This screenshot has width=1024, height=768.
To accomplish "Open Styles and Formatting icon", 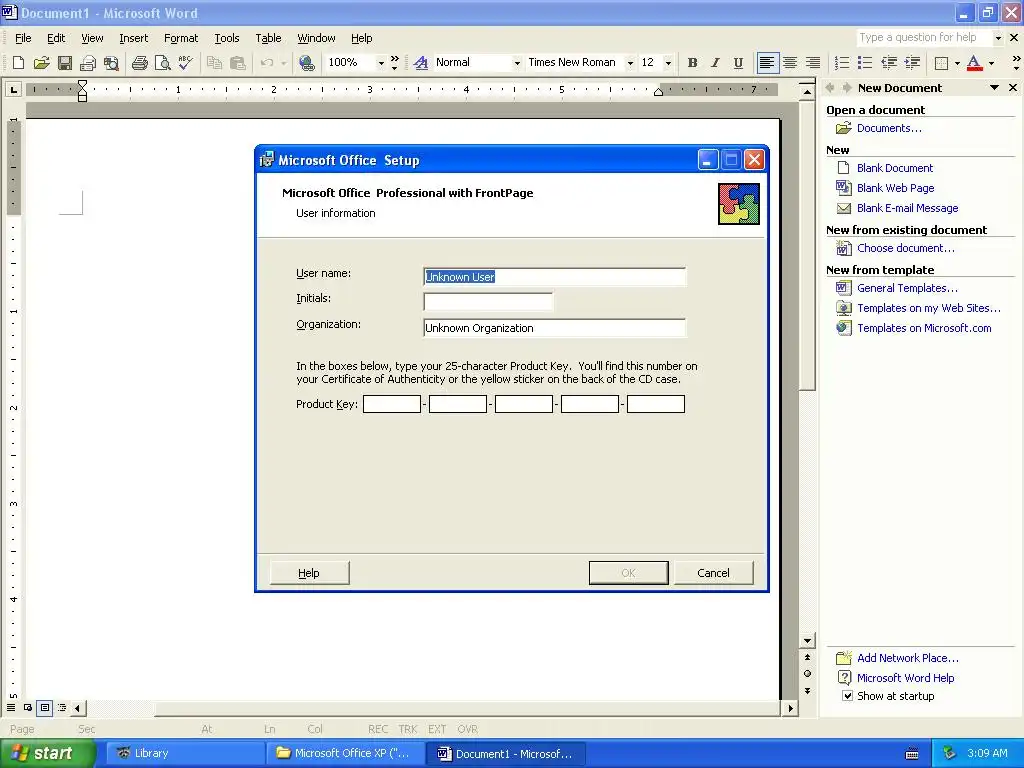I will (x=421, y=63).
